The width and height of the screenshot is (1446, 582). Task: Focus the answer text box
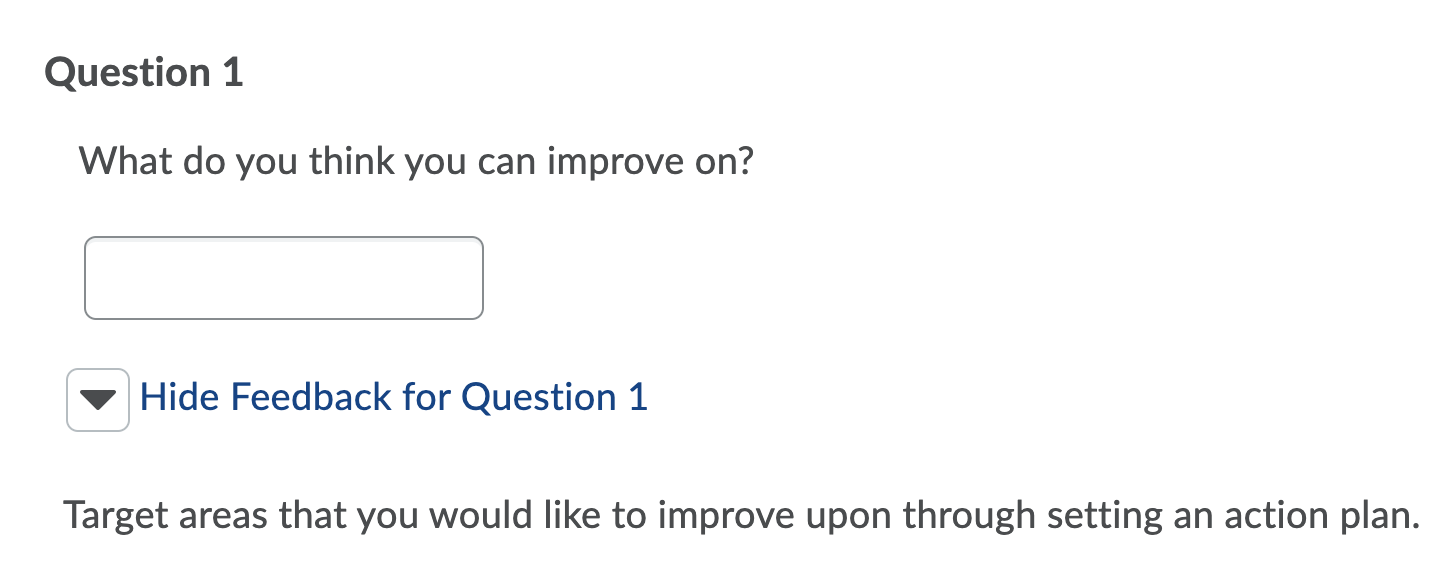click(284, 278)
